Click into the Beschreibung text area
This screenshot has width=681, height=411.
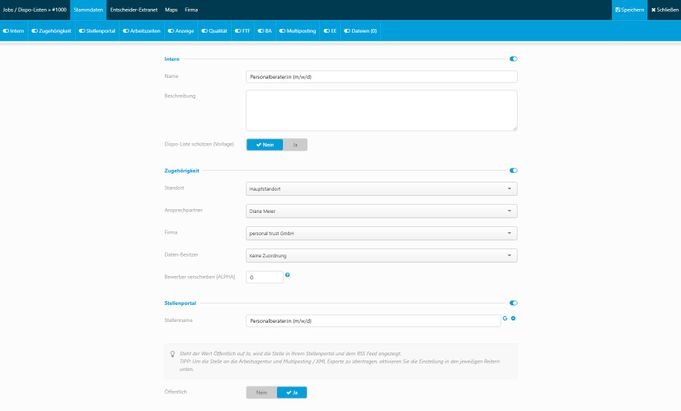point(381,110)
